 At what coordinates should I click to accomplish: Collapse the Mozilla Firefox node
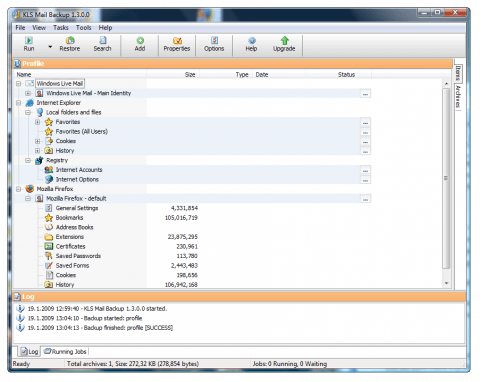[x=19, y=189]
